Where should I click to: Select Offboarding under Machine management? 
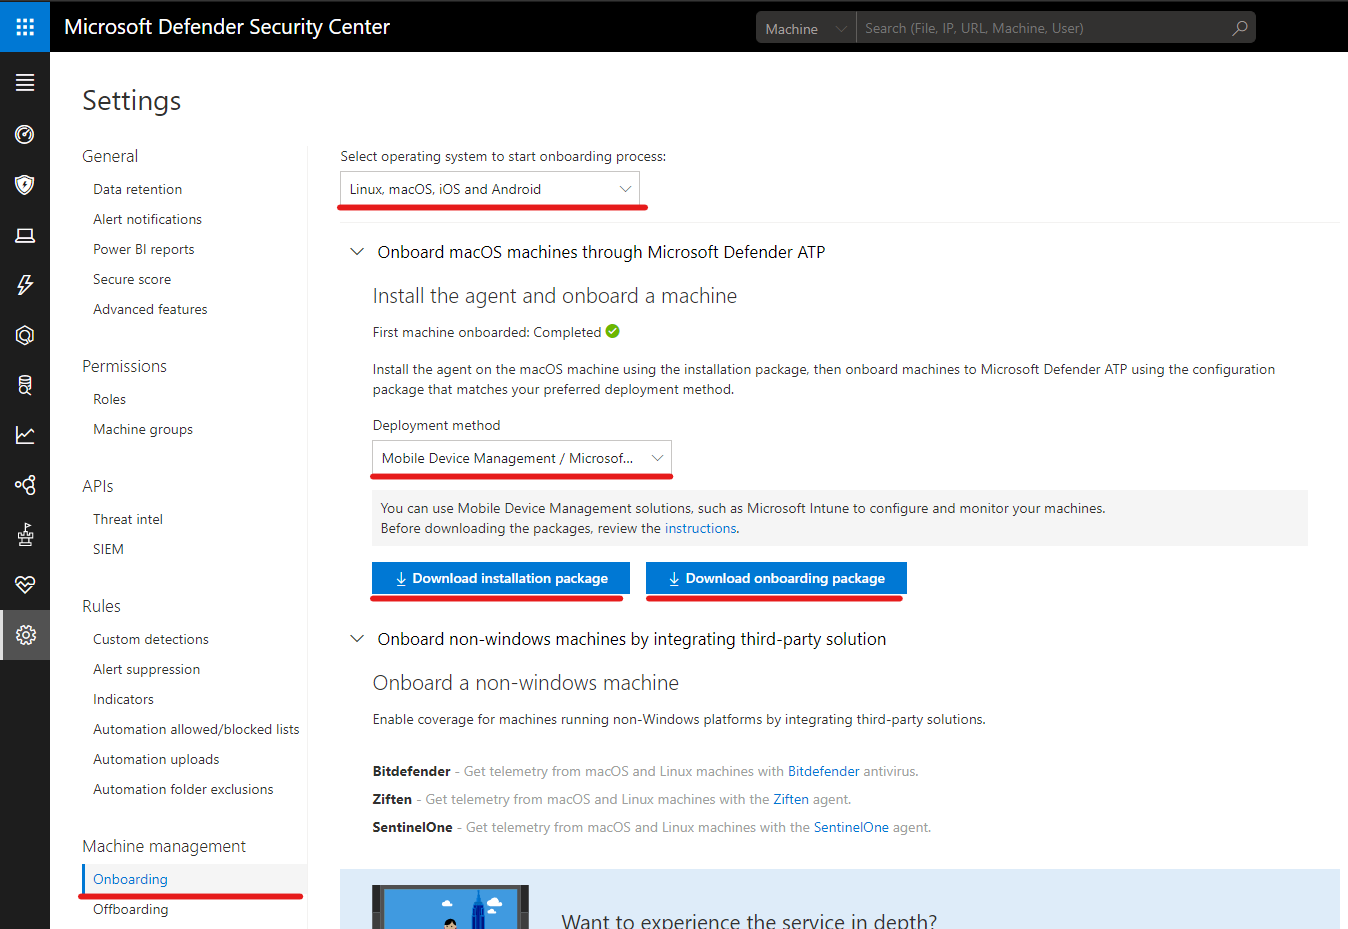[131, 909]
